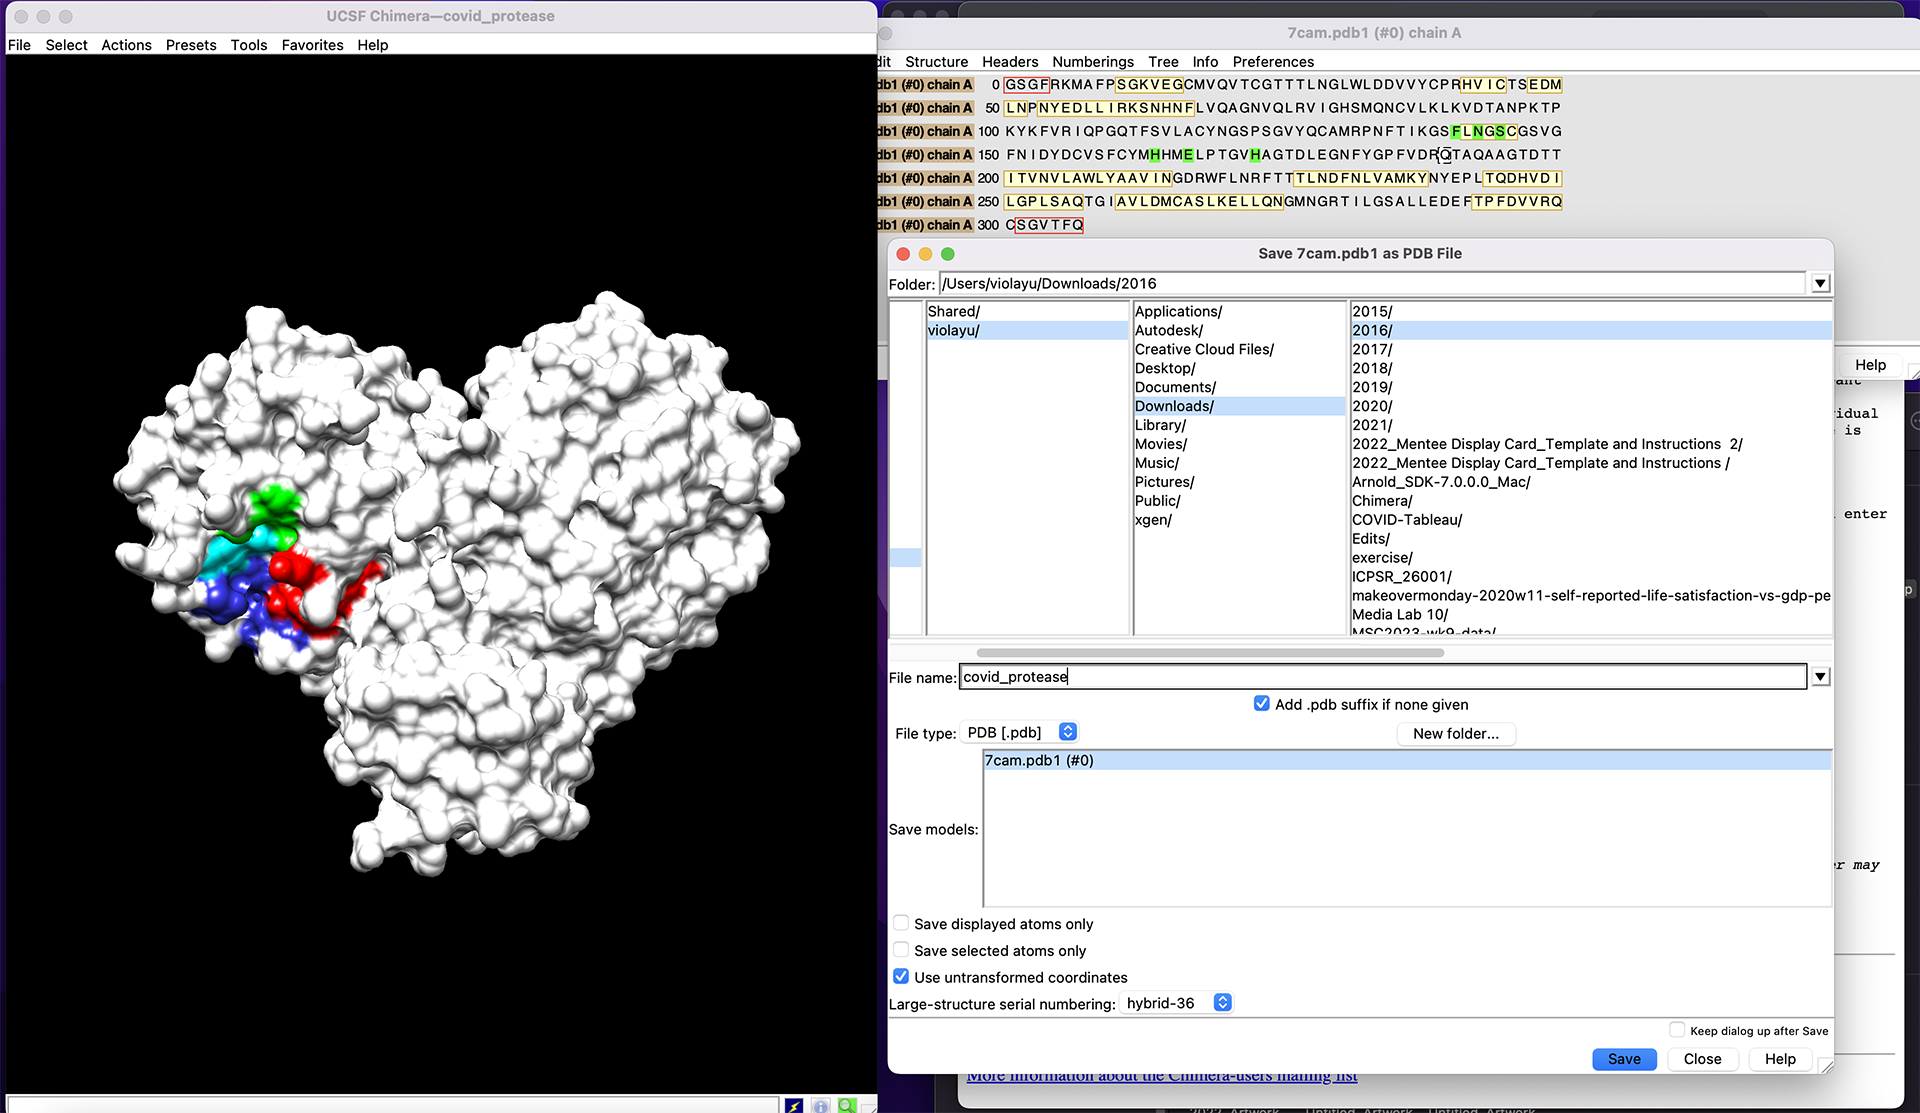Click the highlighted FLNGS residues in sequence row 100
The height and width of the screenshot is (1113, 1920).
[x=1478, y=131]
